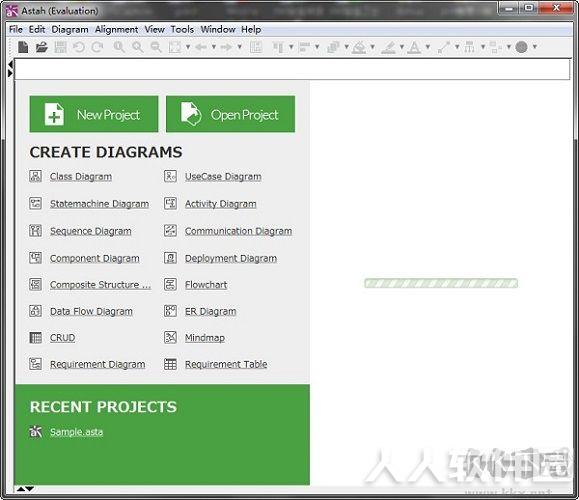Image resolution: width=579 pixels, height=500 pixels.
Task: Toggle bottom panel with up-down arrows
Action: [x=25, y=489]
